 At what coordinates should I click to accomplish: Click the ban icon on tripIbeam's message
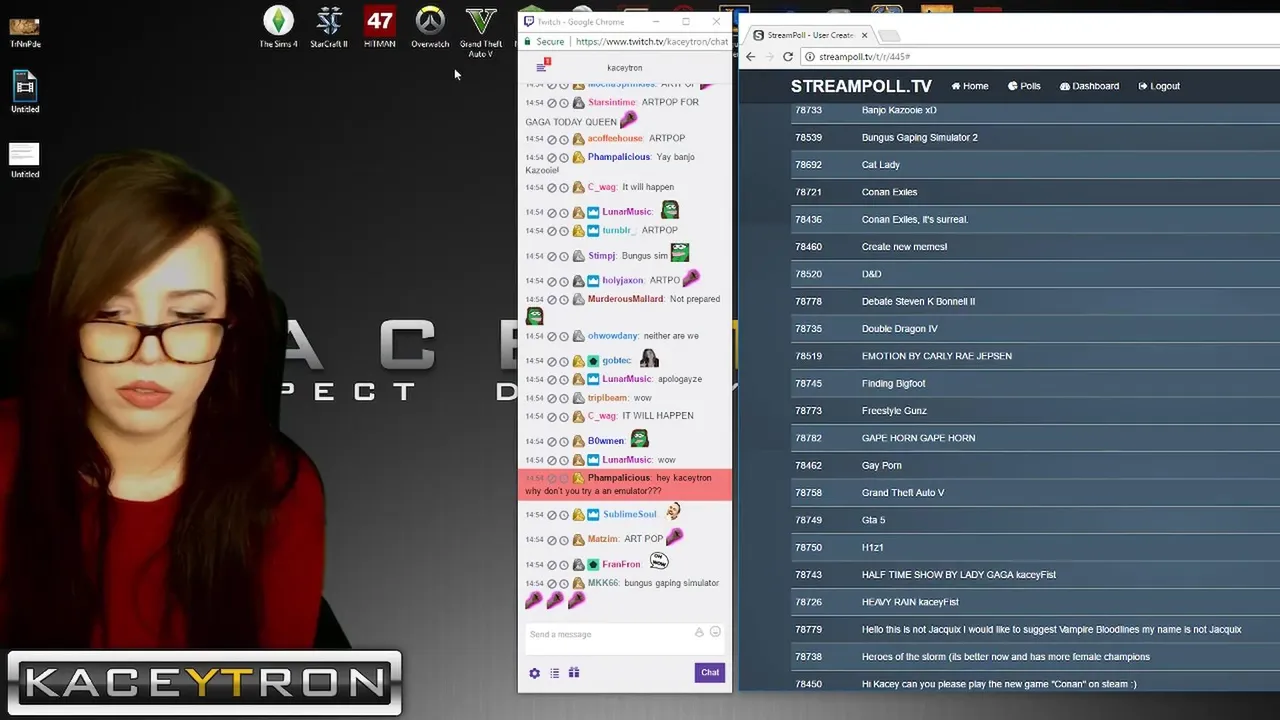552,398
